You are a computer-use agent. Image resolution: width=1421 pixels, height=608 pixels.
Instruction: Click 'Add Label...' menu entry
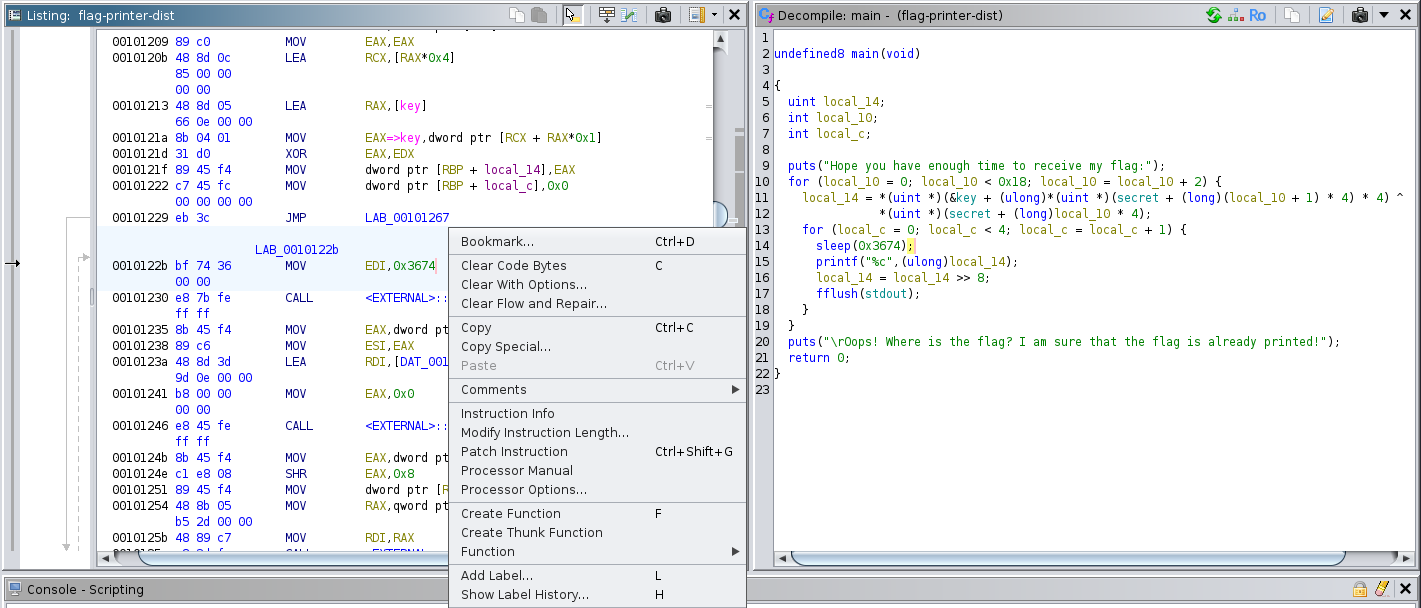coord(496,576)
